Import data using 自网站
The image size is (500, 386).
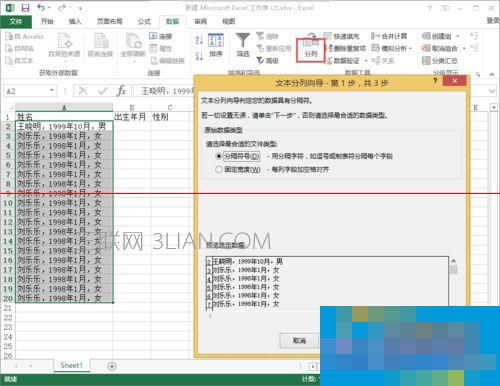click(20, 49)
